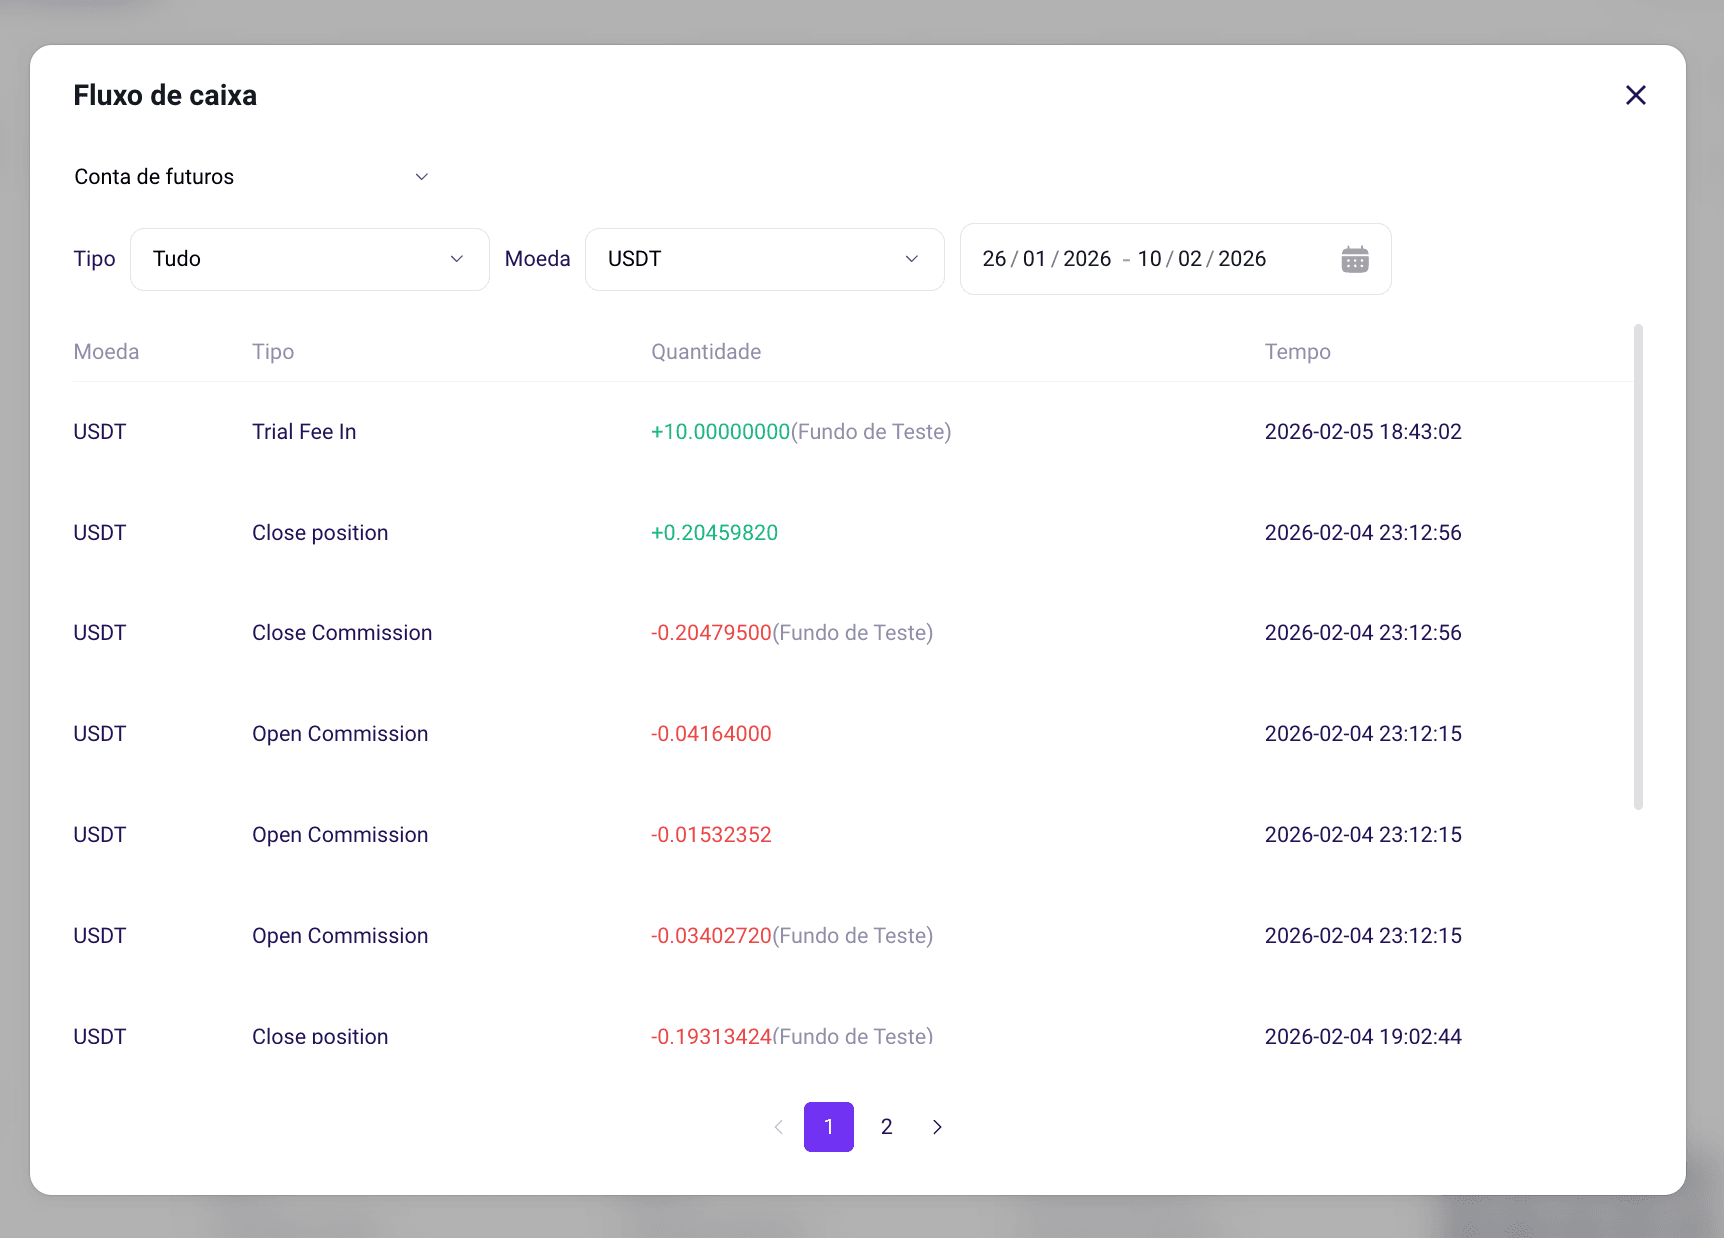Open the Moeda dropdown showing USDT
The image size is (1724, 1238).
[x=765, y=259]
